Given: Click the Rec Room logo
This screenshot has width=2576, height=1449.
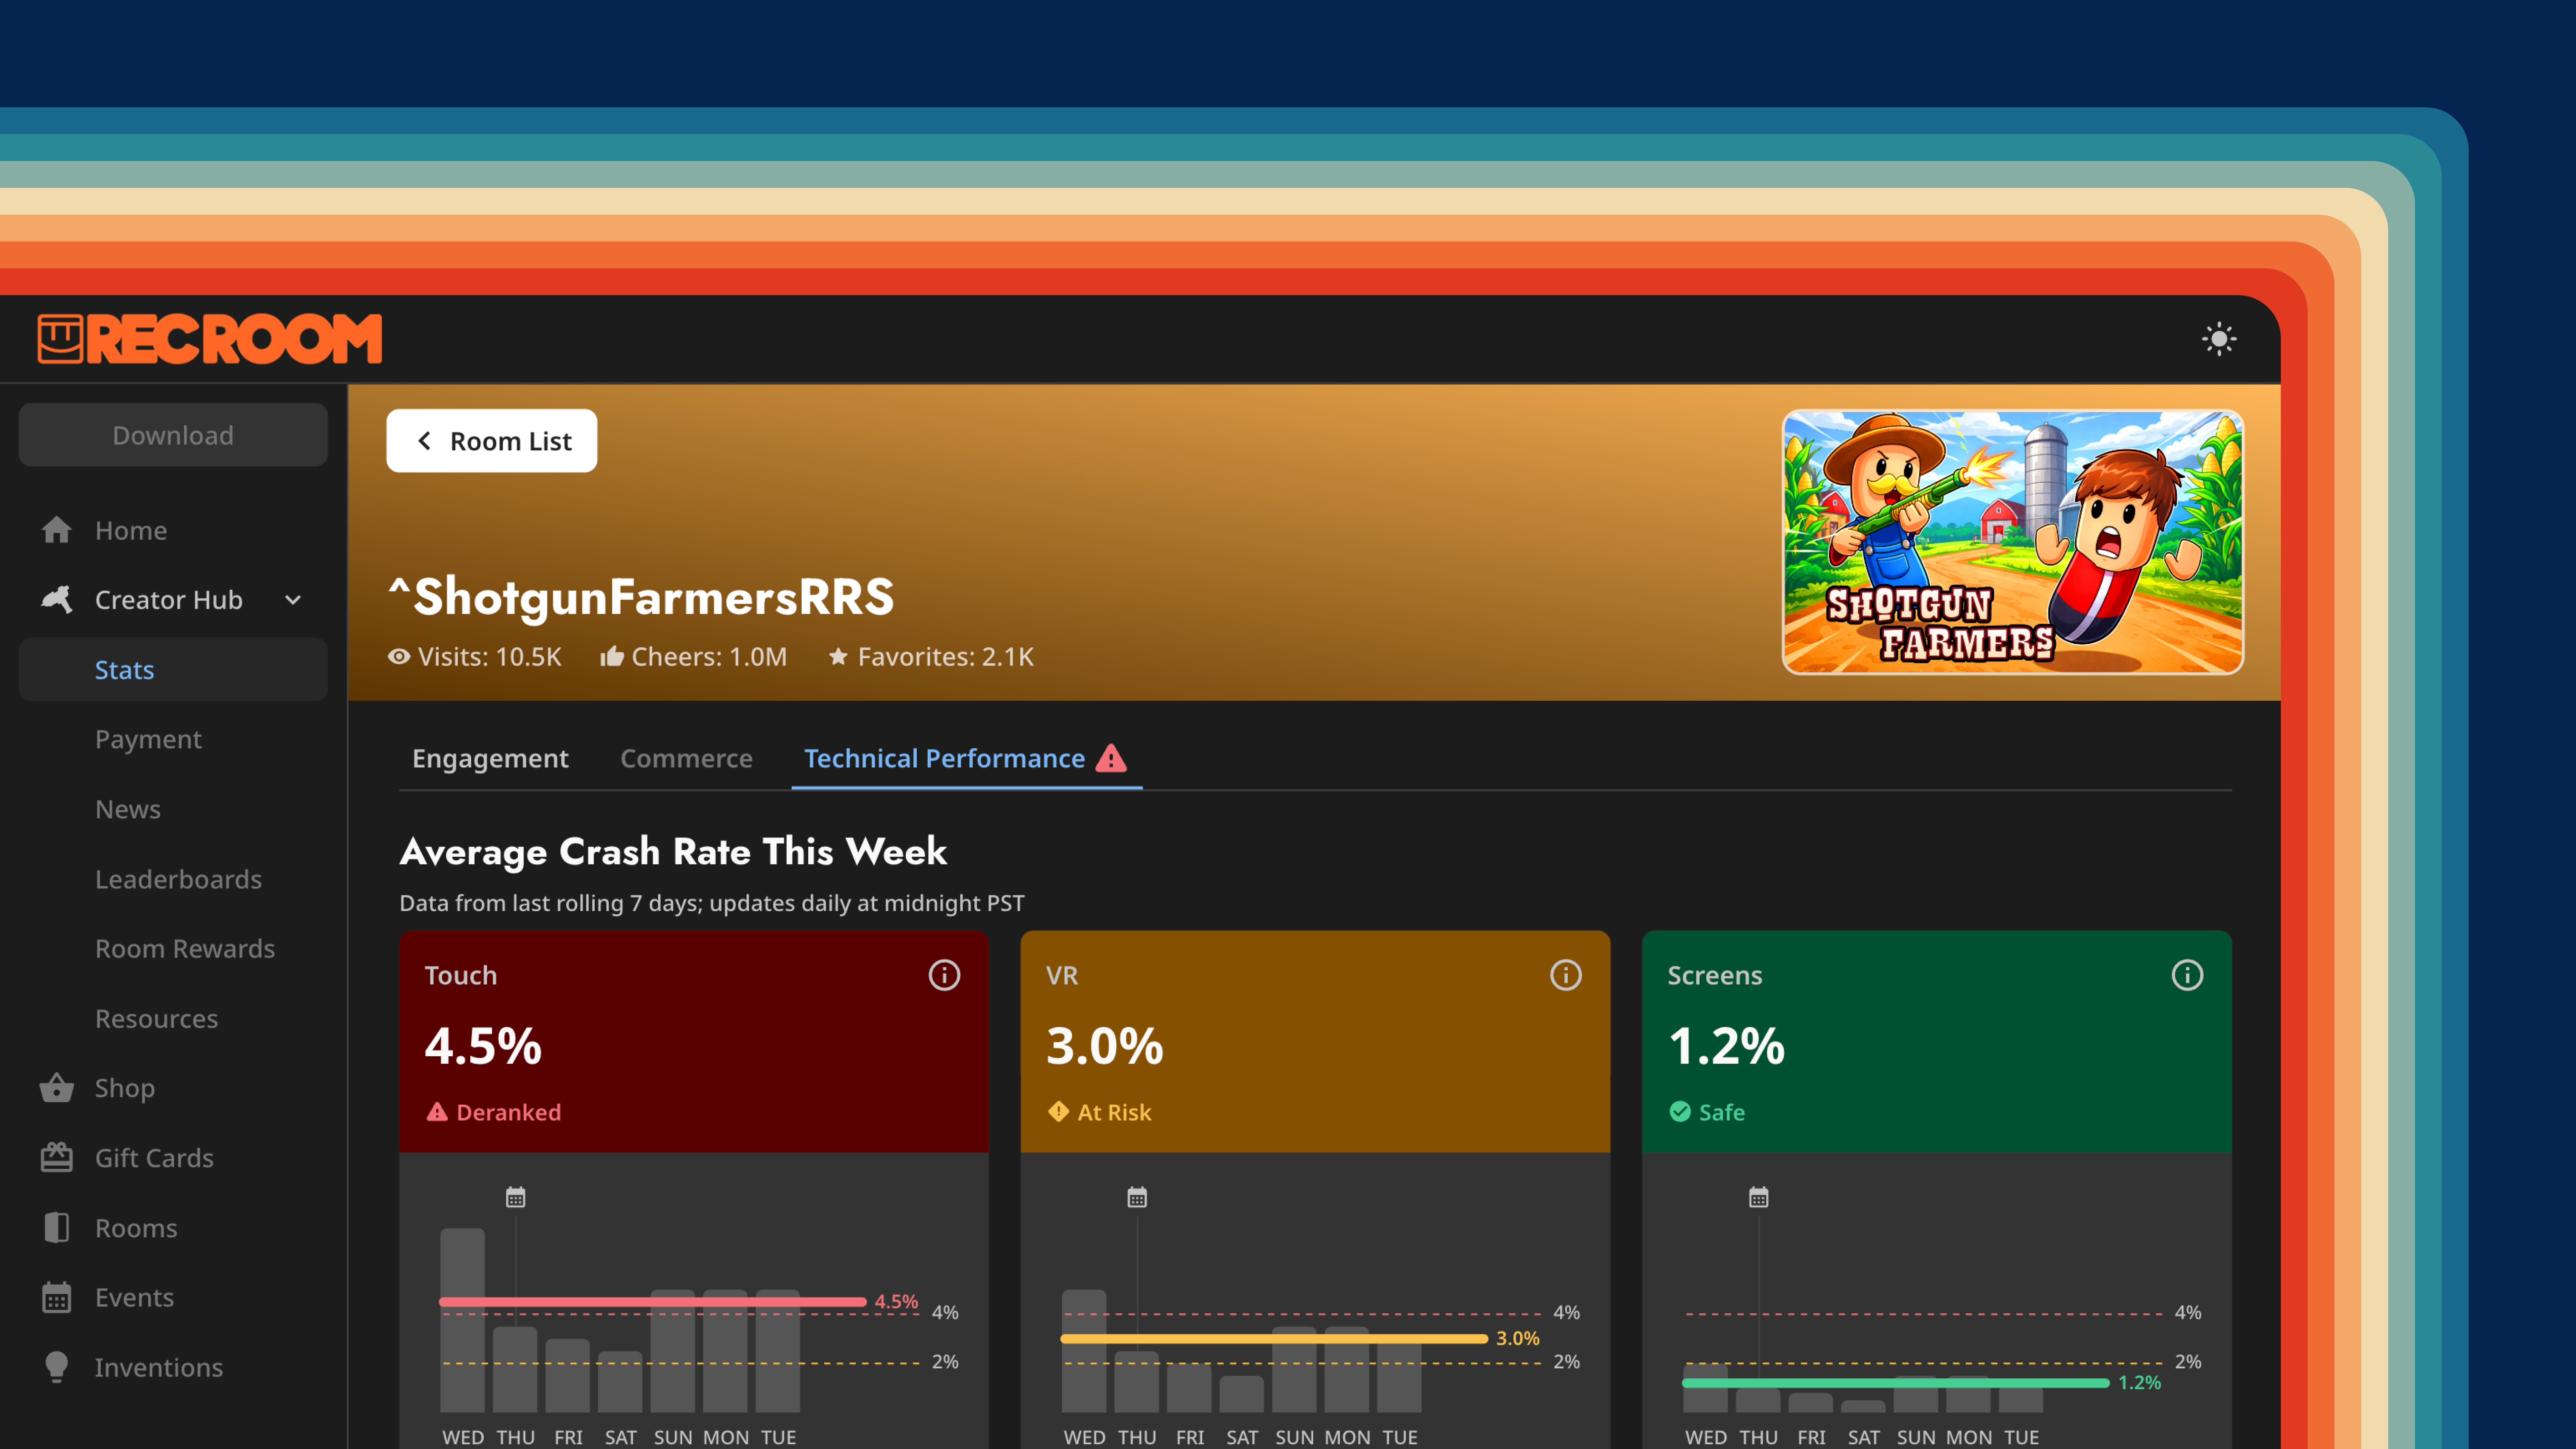Looking at the screenshot, I should (210, 339).
